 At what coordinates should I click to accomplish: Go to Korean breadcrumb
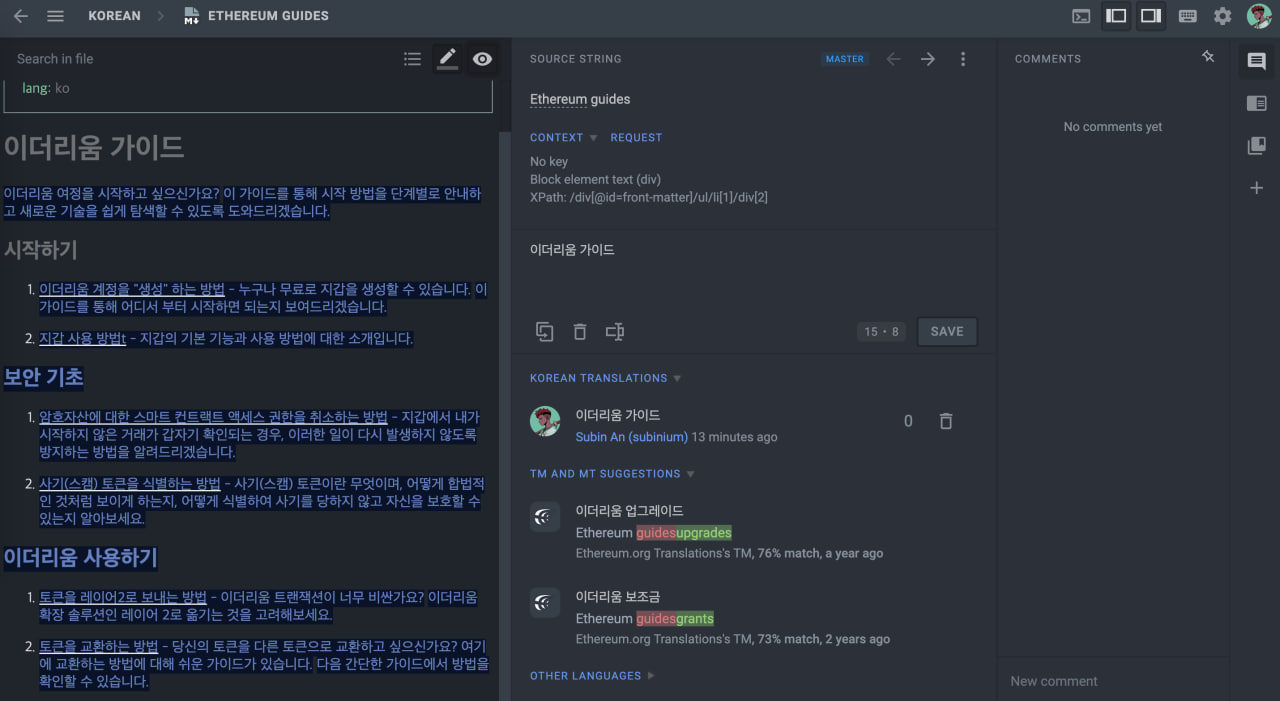pyautogui.click(x=114, y=16)
